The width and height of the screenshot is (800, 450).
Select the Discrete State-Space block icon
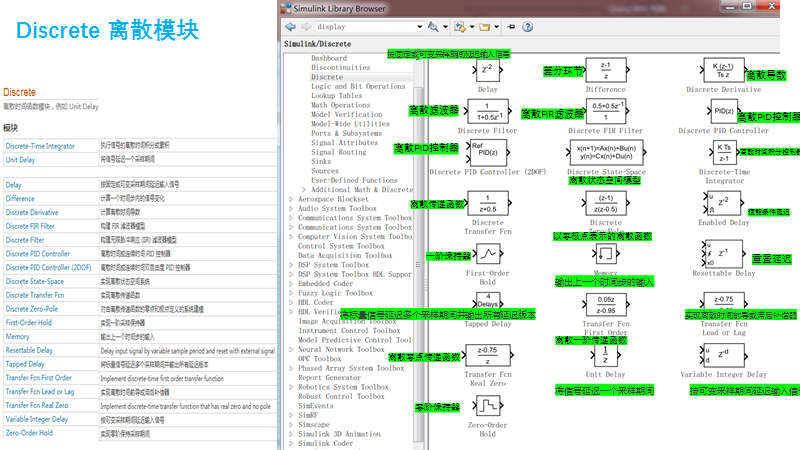[606, 152]
